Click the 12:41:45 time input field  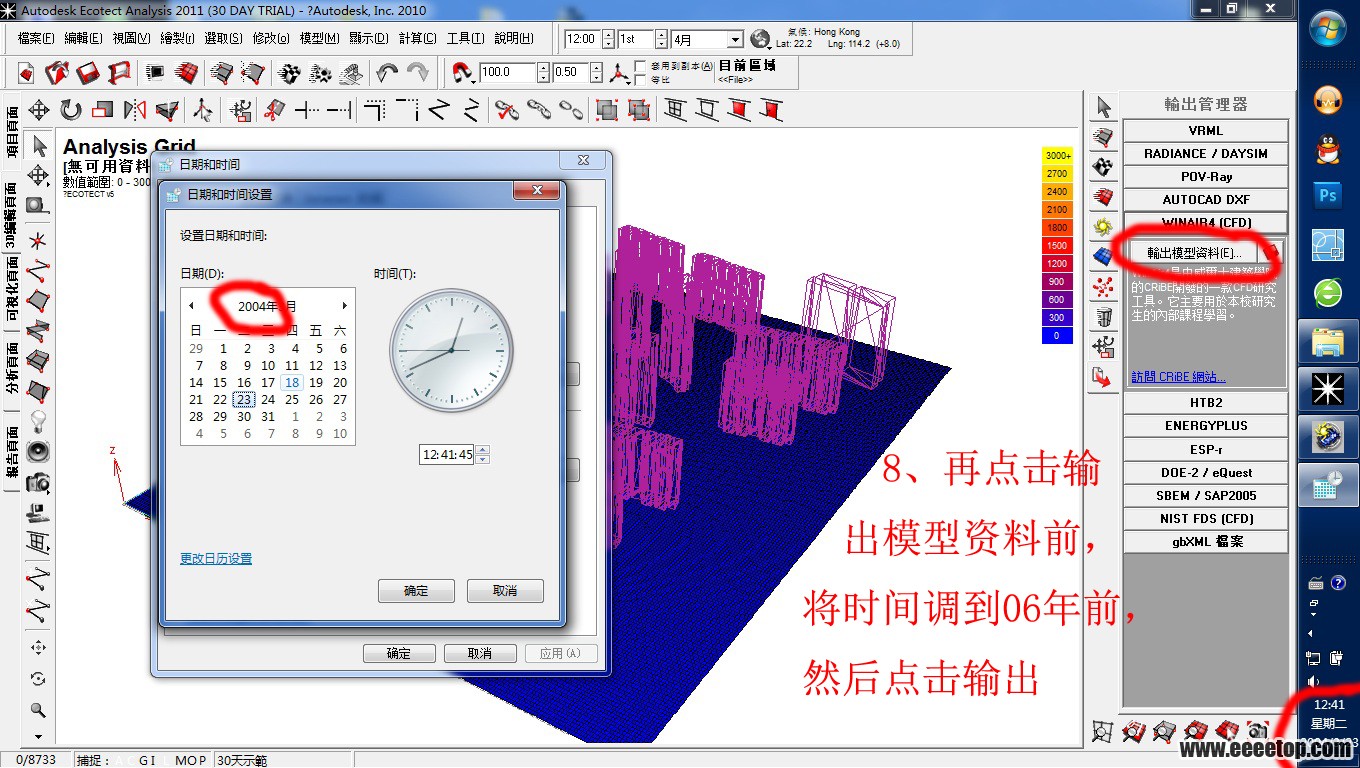click(x=447, y=454)
